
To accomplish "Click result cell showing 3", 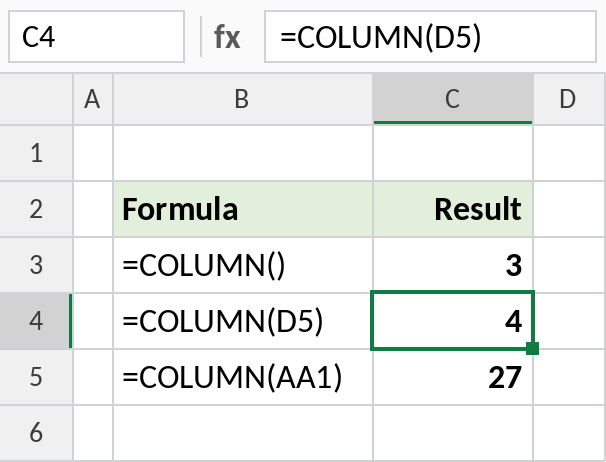I will [453, 265].
